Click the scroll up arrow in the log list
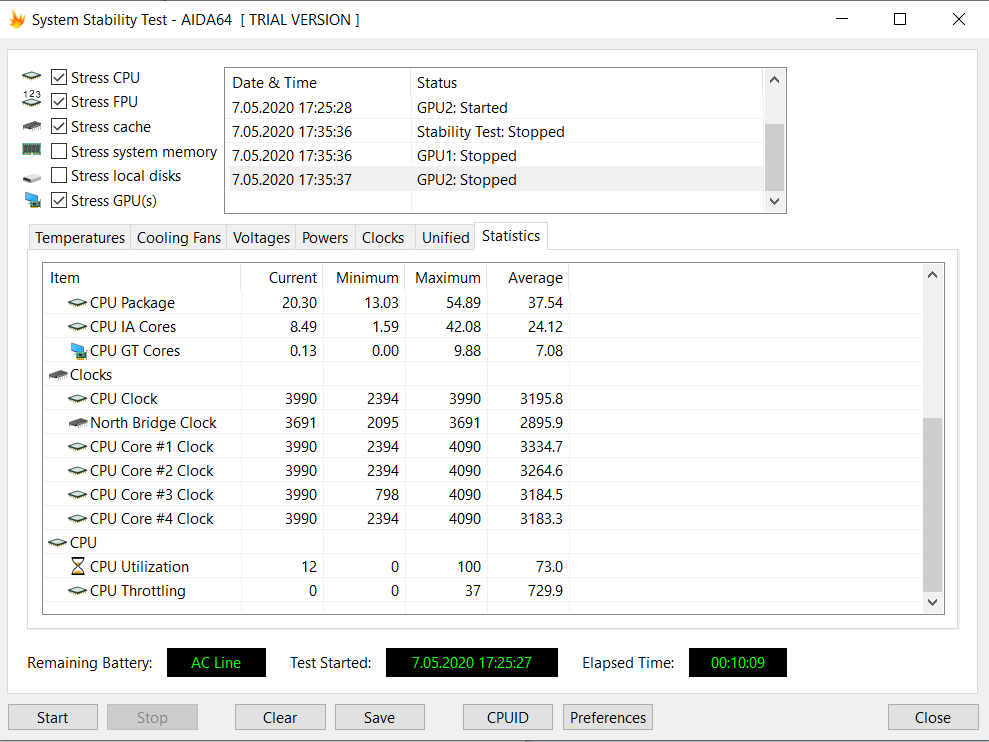The width and height of the screenshot is (989, 742). click(775, 80)
